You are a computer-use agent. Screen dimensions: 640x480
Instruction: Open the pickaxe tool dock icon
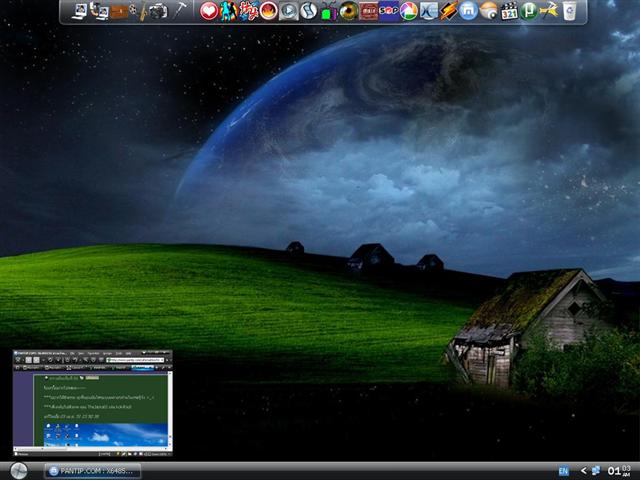(179, 11)
